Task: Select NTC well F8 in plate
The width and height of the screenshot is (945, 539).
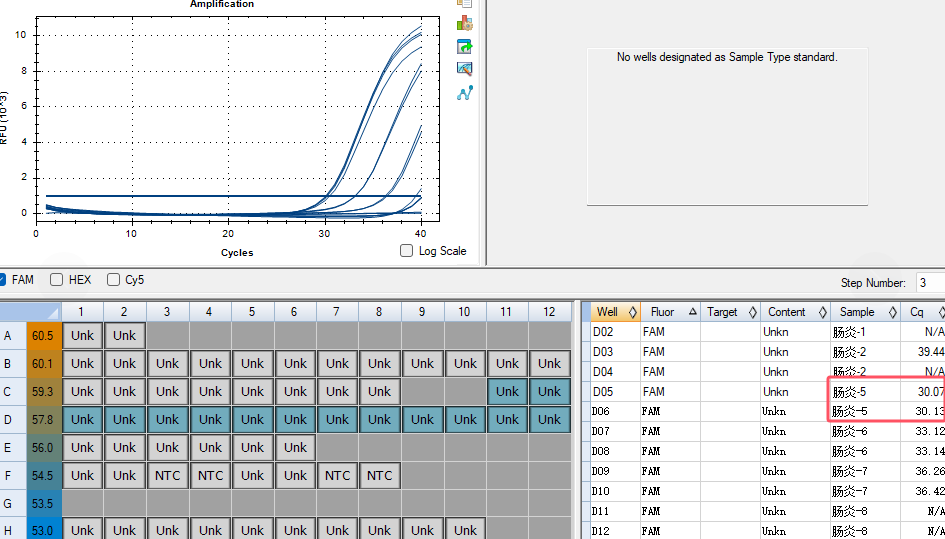Action: click(x=380, y=476)
